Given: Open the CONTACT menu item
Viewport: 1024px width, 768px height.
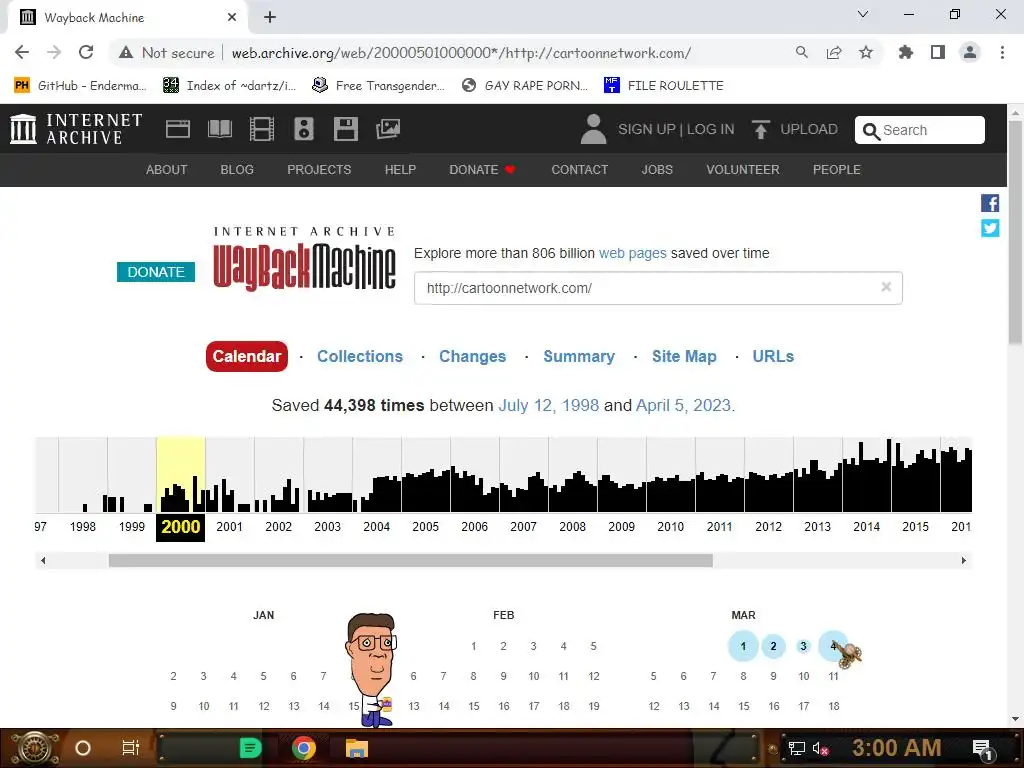Looking at the screenshot, I should [x=579, y=170].
